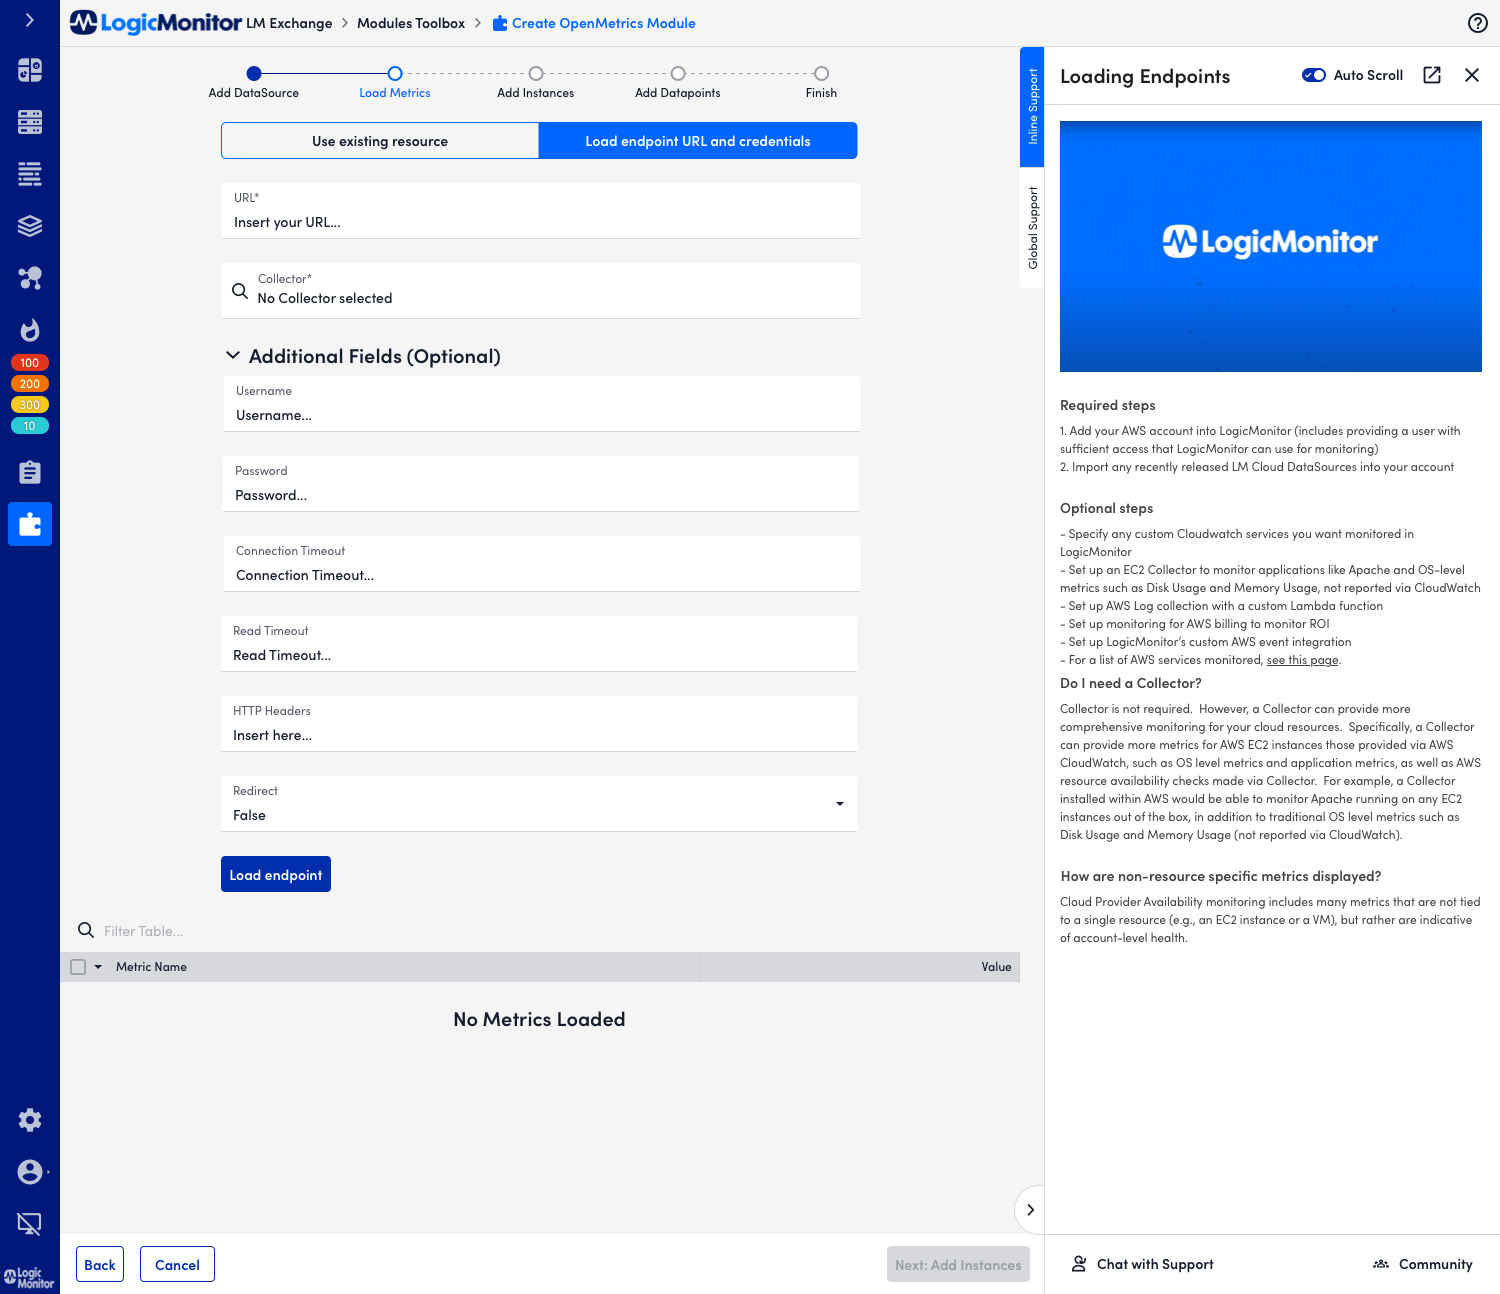Close the Loading Endpoints support panel
Viewport: 1500px width, 1294px height.
pyautogui.click(x=1472, y=75)
